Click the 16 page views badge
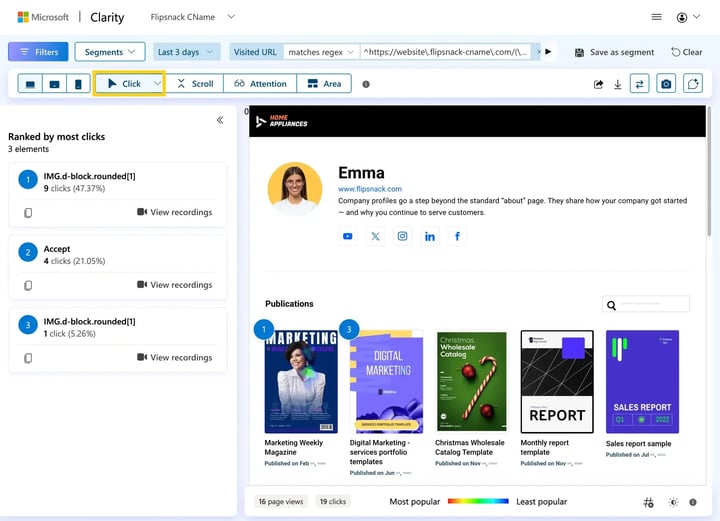Image resolution: width=720 pixels, height=521 pixels. tap(281, 502)
